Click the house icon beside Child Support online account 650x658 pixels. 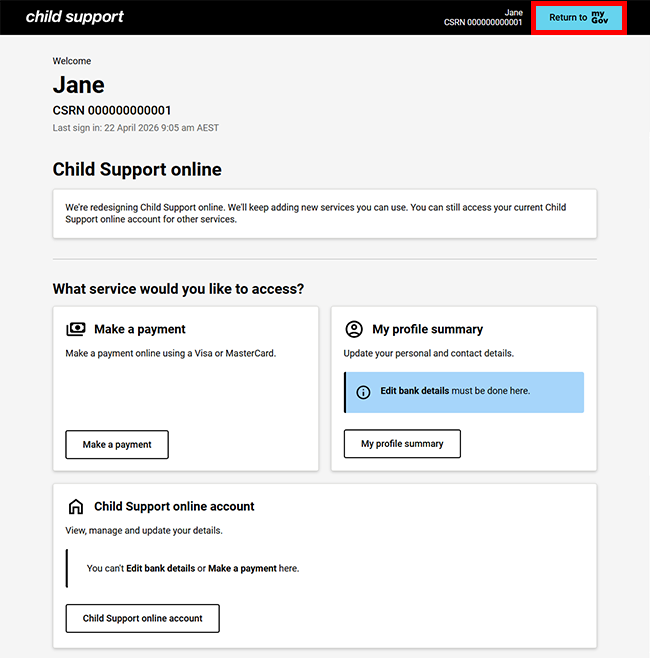pyautogui.click(x=76, y=507)
